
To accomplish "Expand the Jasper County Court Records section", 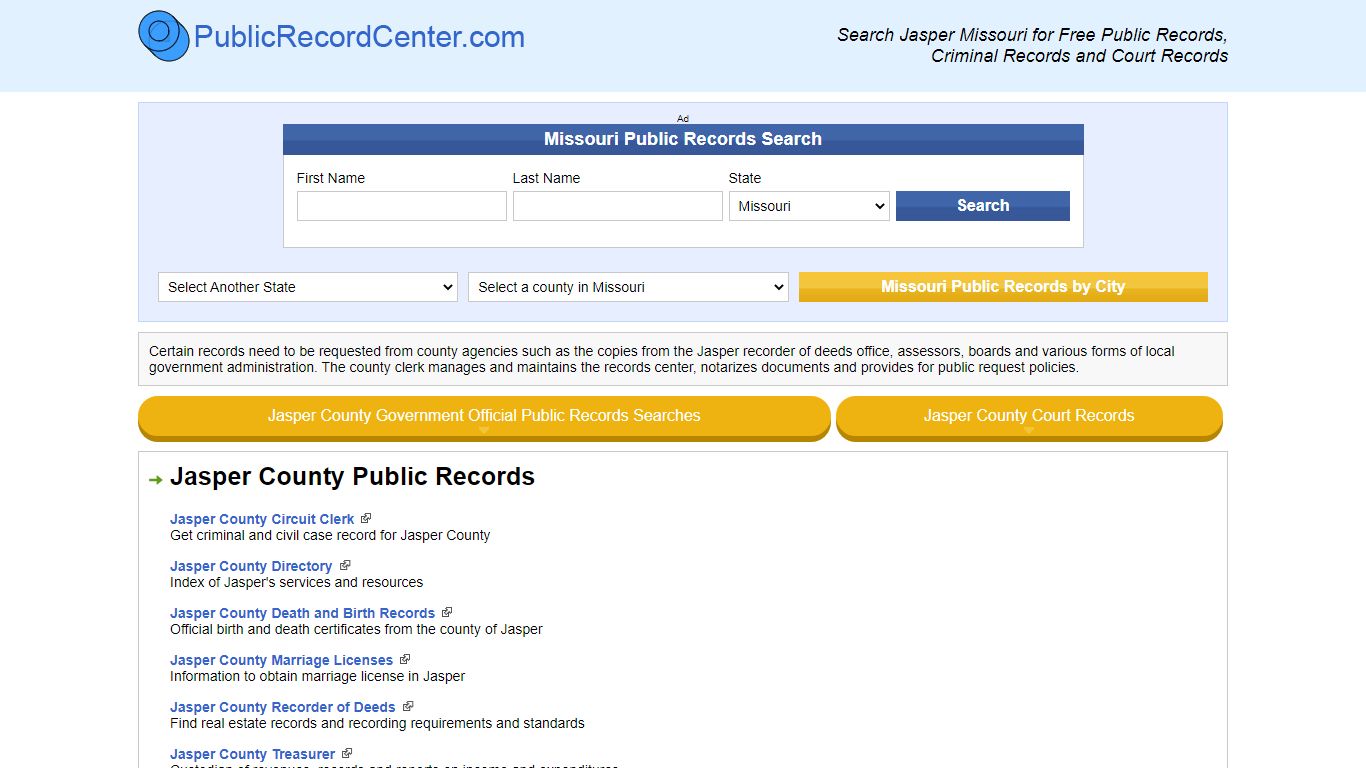I will click(1029, 417).
